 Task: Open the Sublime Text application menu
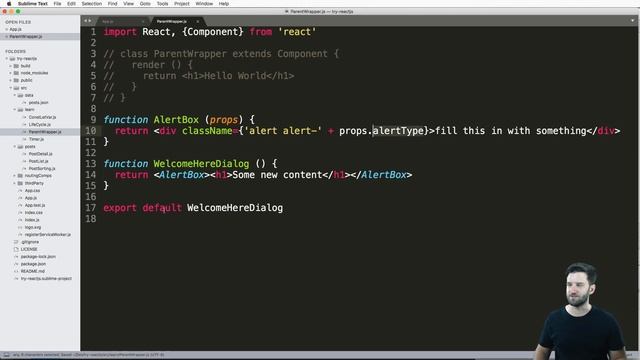[x=33, y=4]
